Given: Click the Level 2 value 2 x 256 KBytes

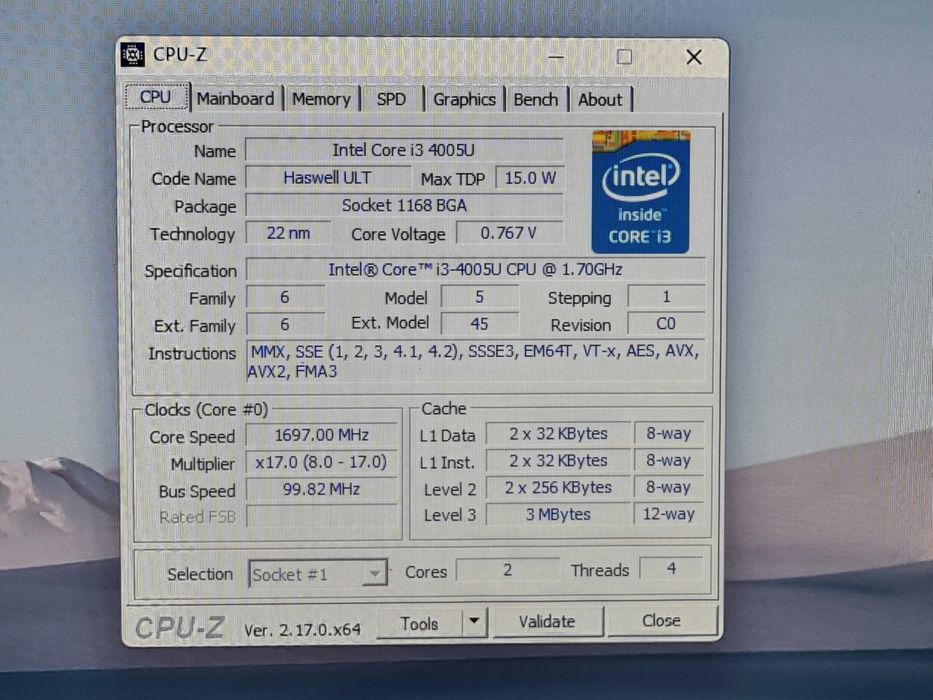Looking at the screenshot, I should [x=558, y=488].
